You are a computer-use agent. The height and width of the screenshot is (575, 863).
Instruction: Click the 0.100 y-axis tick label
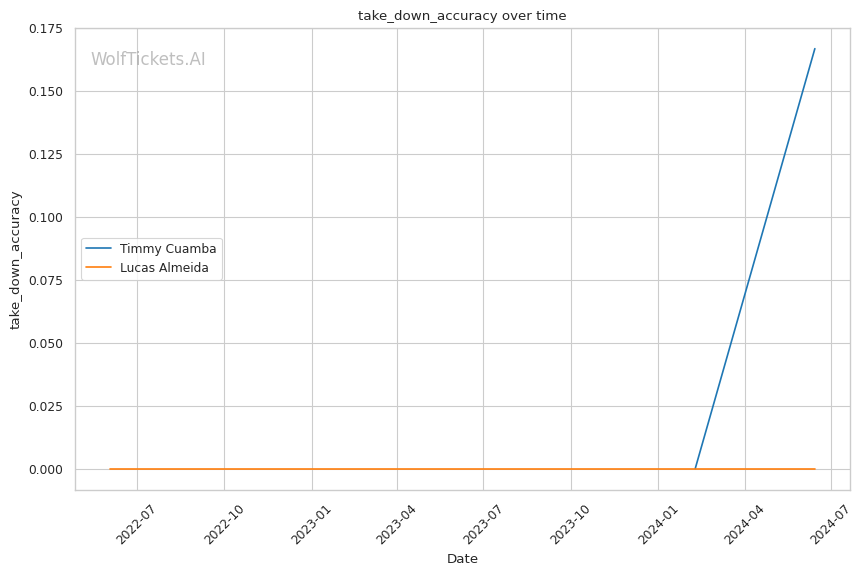[x=46, y=217]
